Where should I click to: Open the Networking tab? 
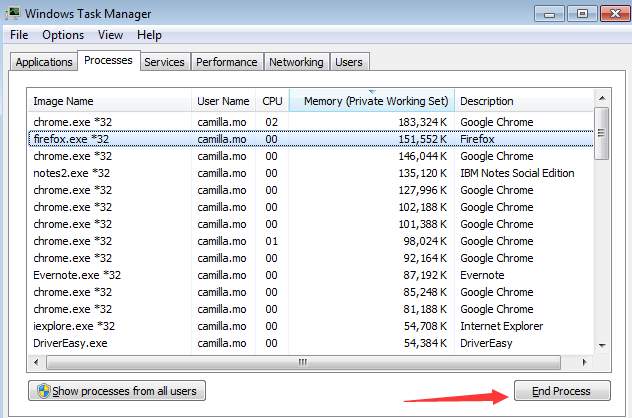[x=296, y=62]
